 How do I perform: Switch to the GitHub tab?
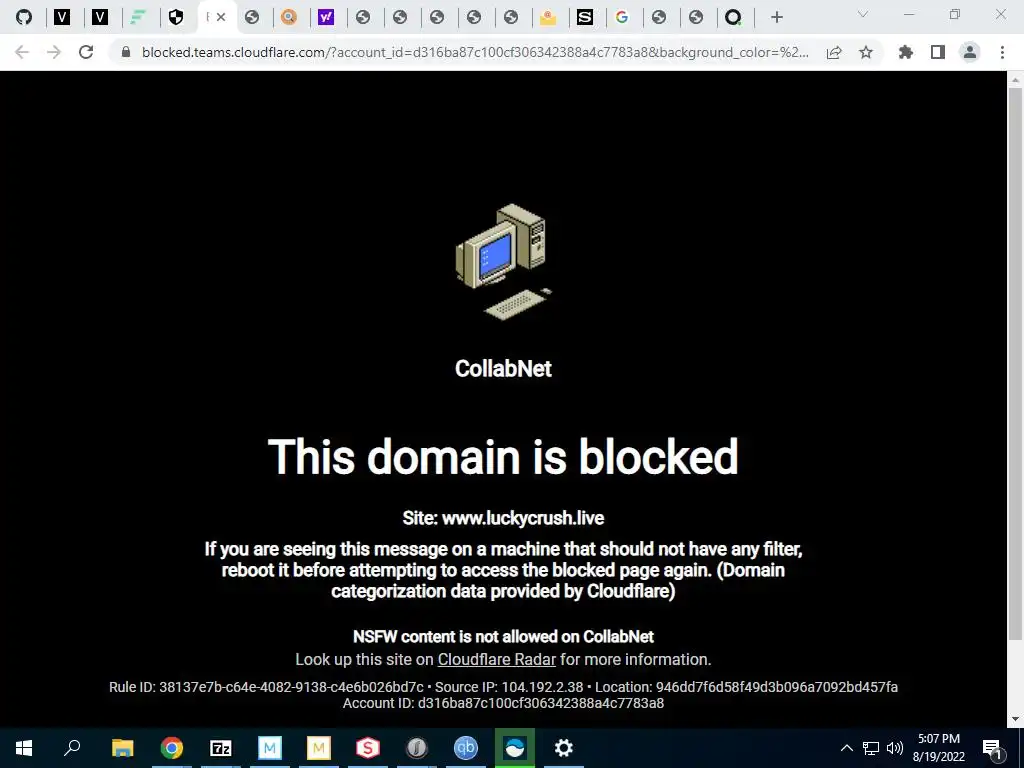tap(24, 18)
